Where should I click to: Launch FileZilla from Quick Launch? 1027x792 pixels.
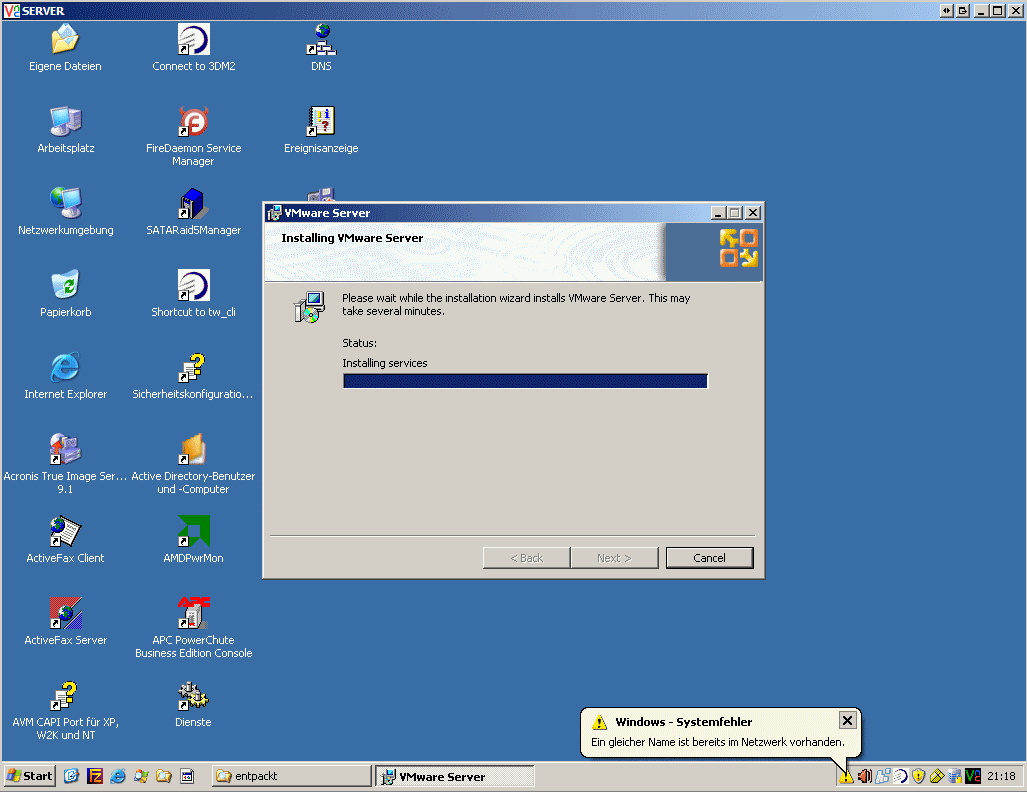point(96,776)
